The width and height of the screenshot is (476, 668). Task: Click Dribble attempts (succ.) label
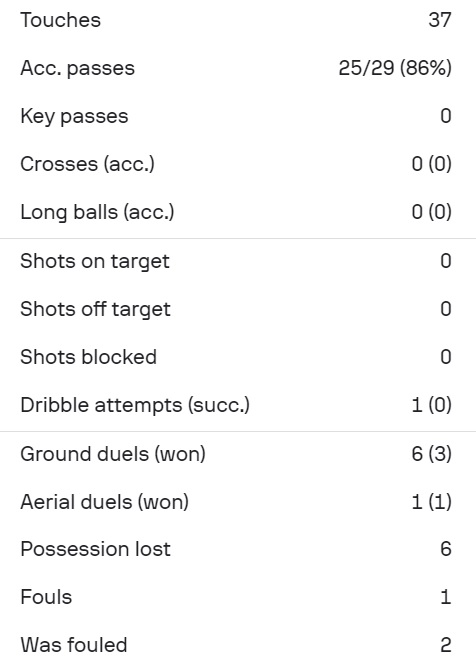click(135, 405)
